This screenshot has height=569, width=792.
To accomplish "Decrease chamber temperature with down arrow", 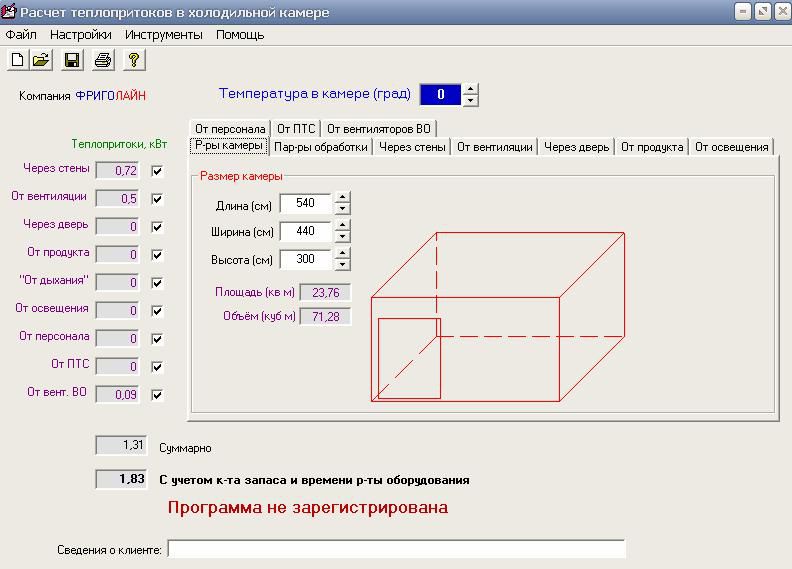I will [471, 100].
